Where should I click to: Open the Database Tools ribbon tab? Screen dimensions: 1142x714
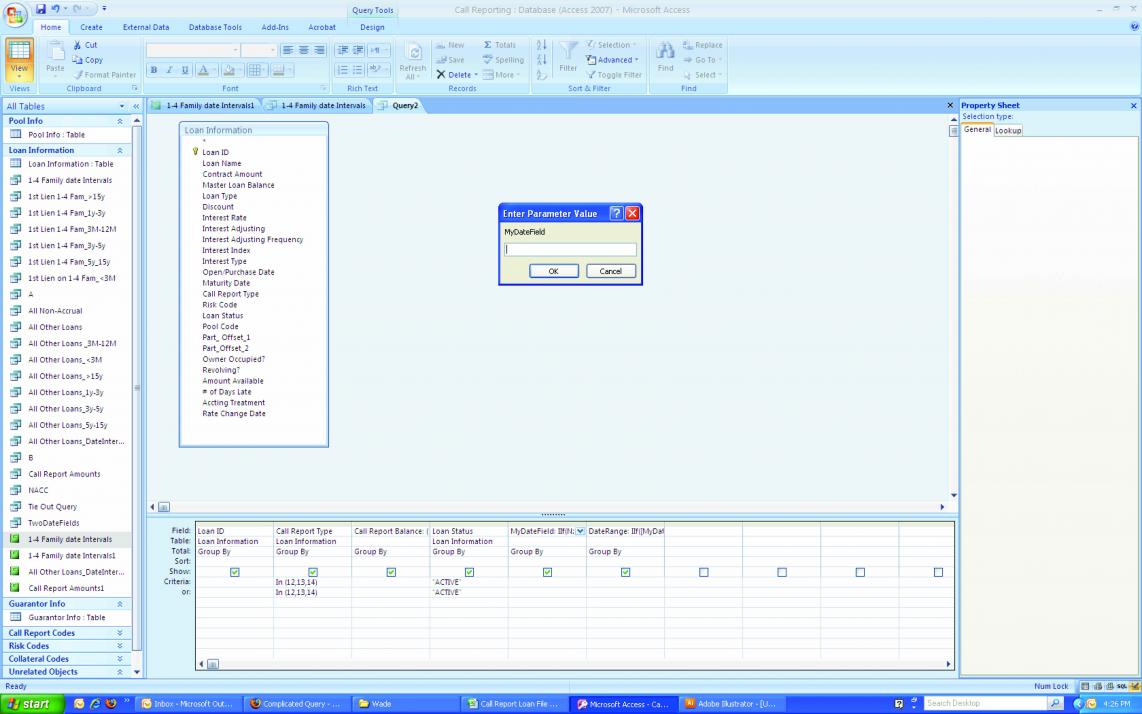tap(215, 27)
